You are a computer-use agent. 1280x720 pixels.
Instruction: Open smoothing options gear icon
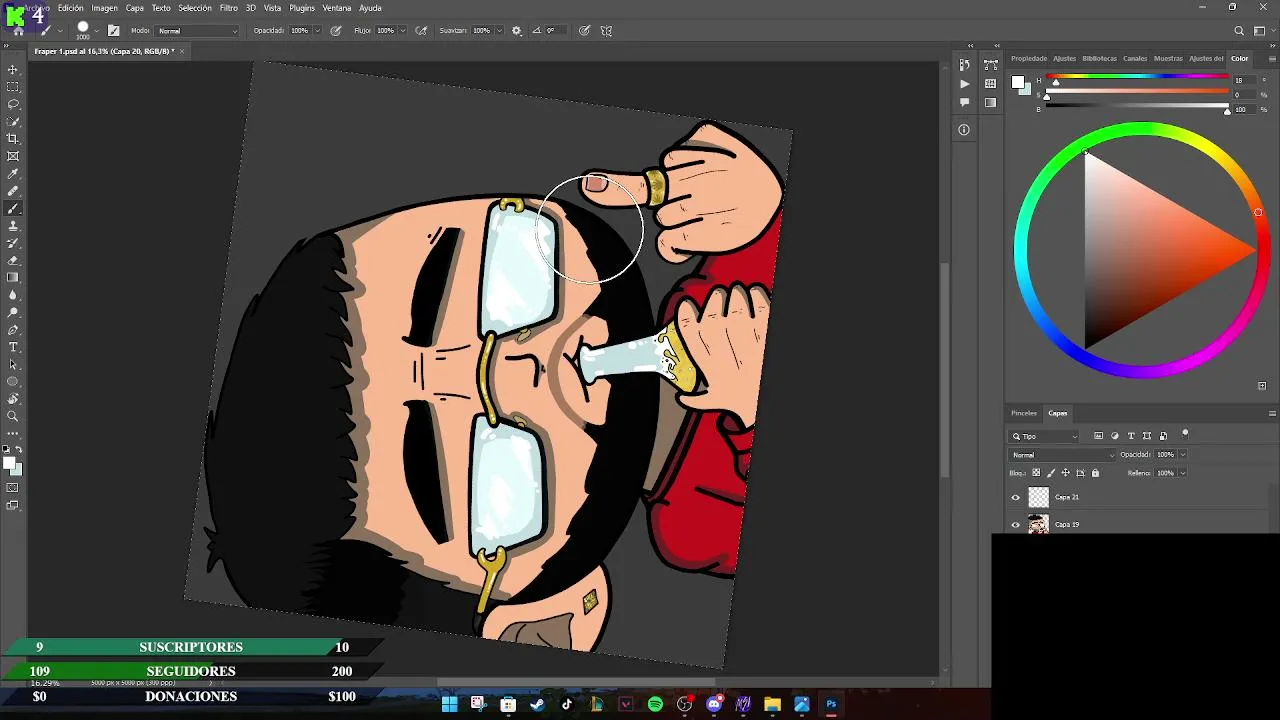517,31
